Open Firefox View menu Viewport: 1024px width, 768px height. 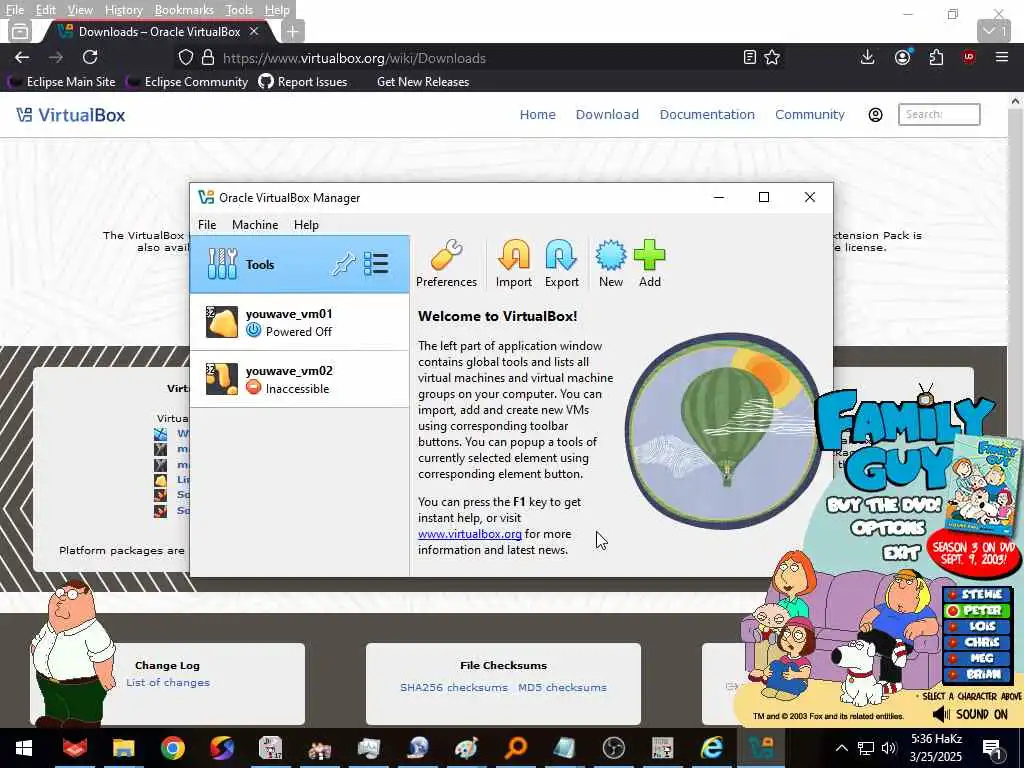[80, 10]
